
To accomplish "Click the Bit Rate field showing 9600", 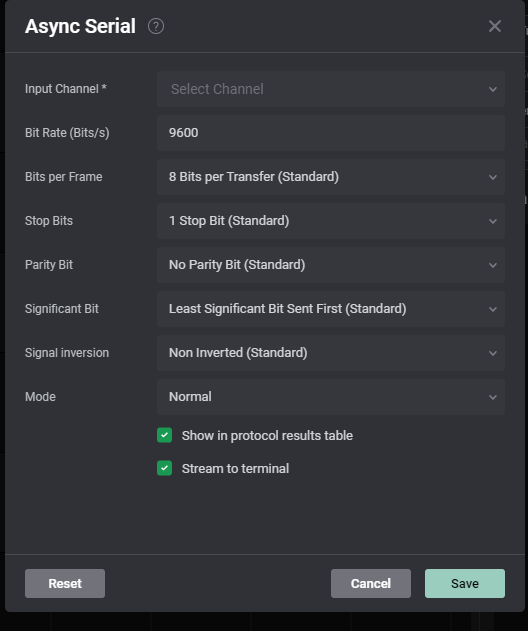I will click(x=331, y=133).
